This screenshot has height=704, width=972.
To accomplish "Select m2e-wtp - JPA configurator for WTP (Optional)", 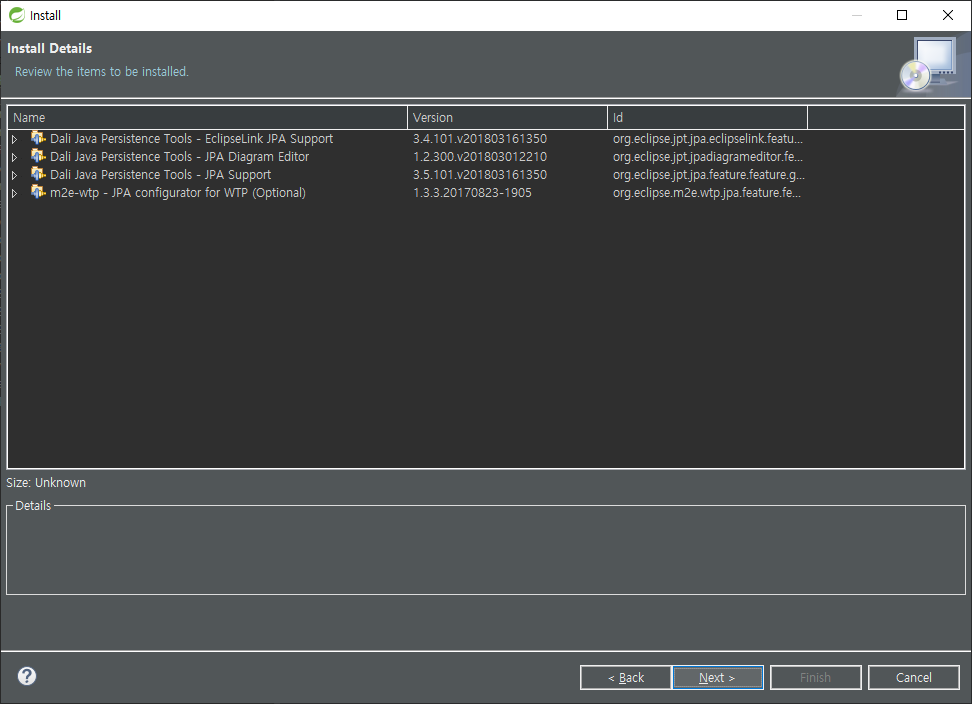I will pos(178,193).
